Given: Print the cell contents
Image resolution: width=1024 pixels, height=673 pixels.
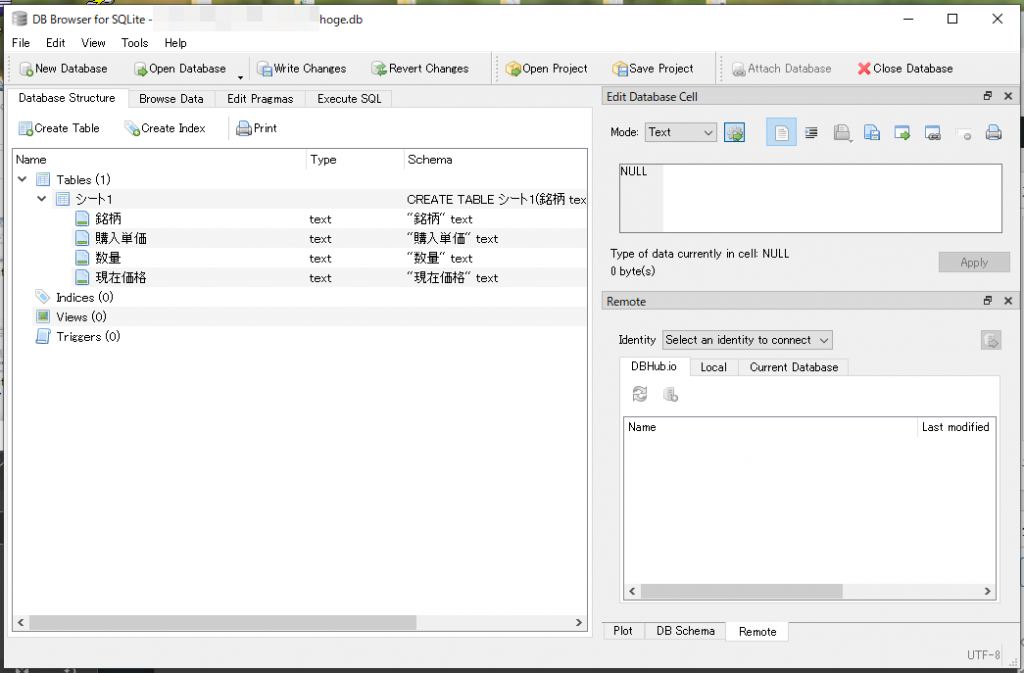Looking at the screenshot, I should [993, 131].
